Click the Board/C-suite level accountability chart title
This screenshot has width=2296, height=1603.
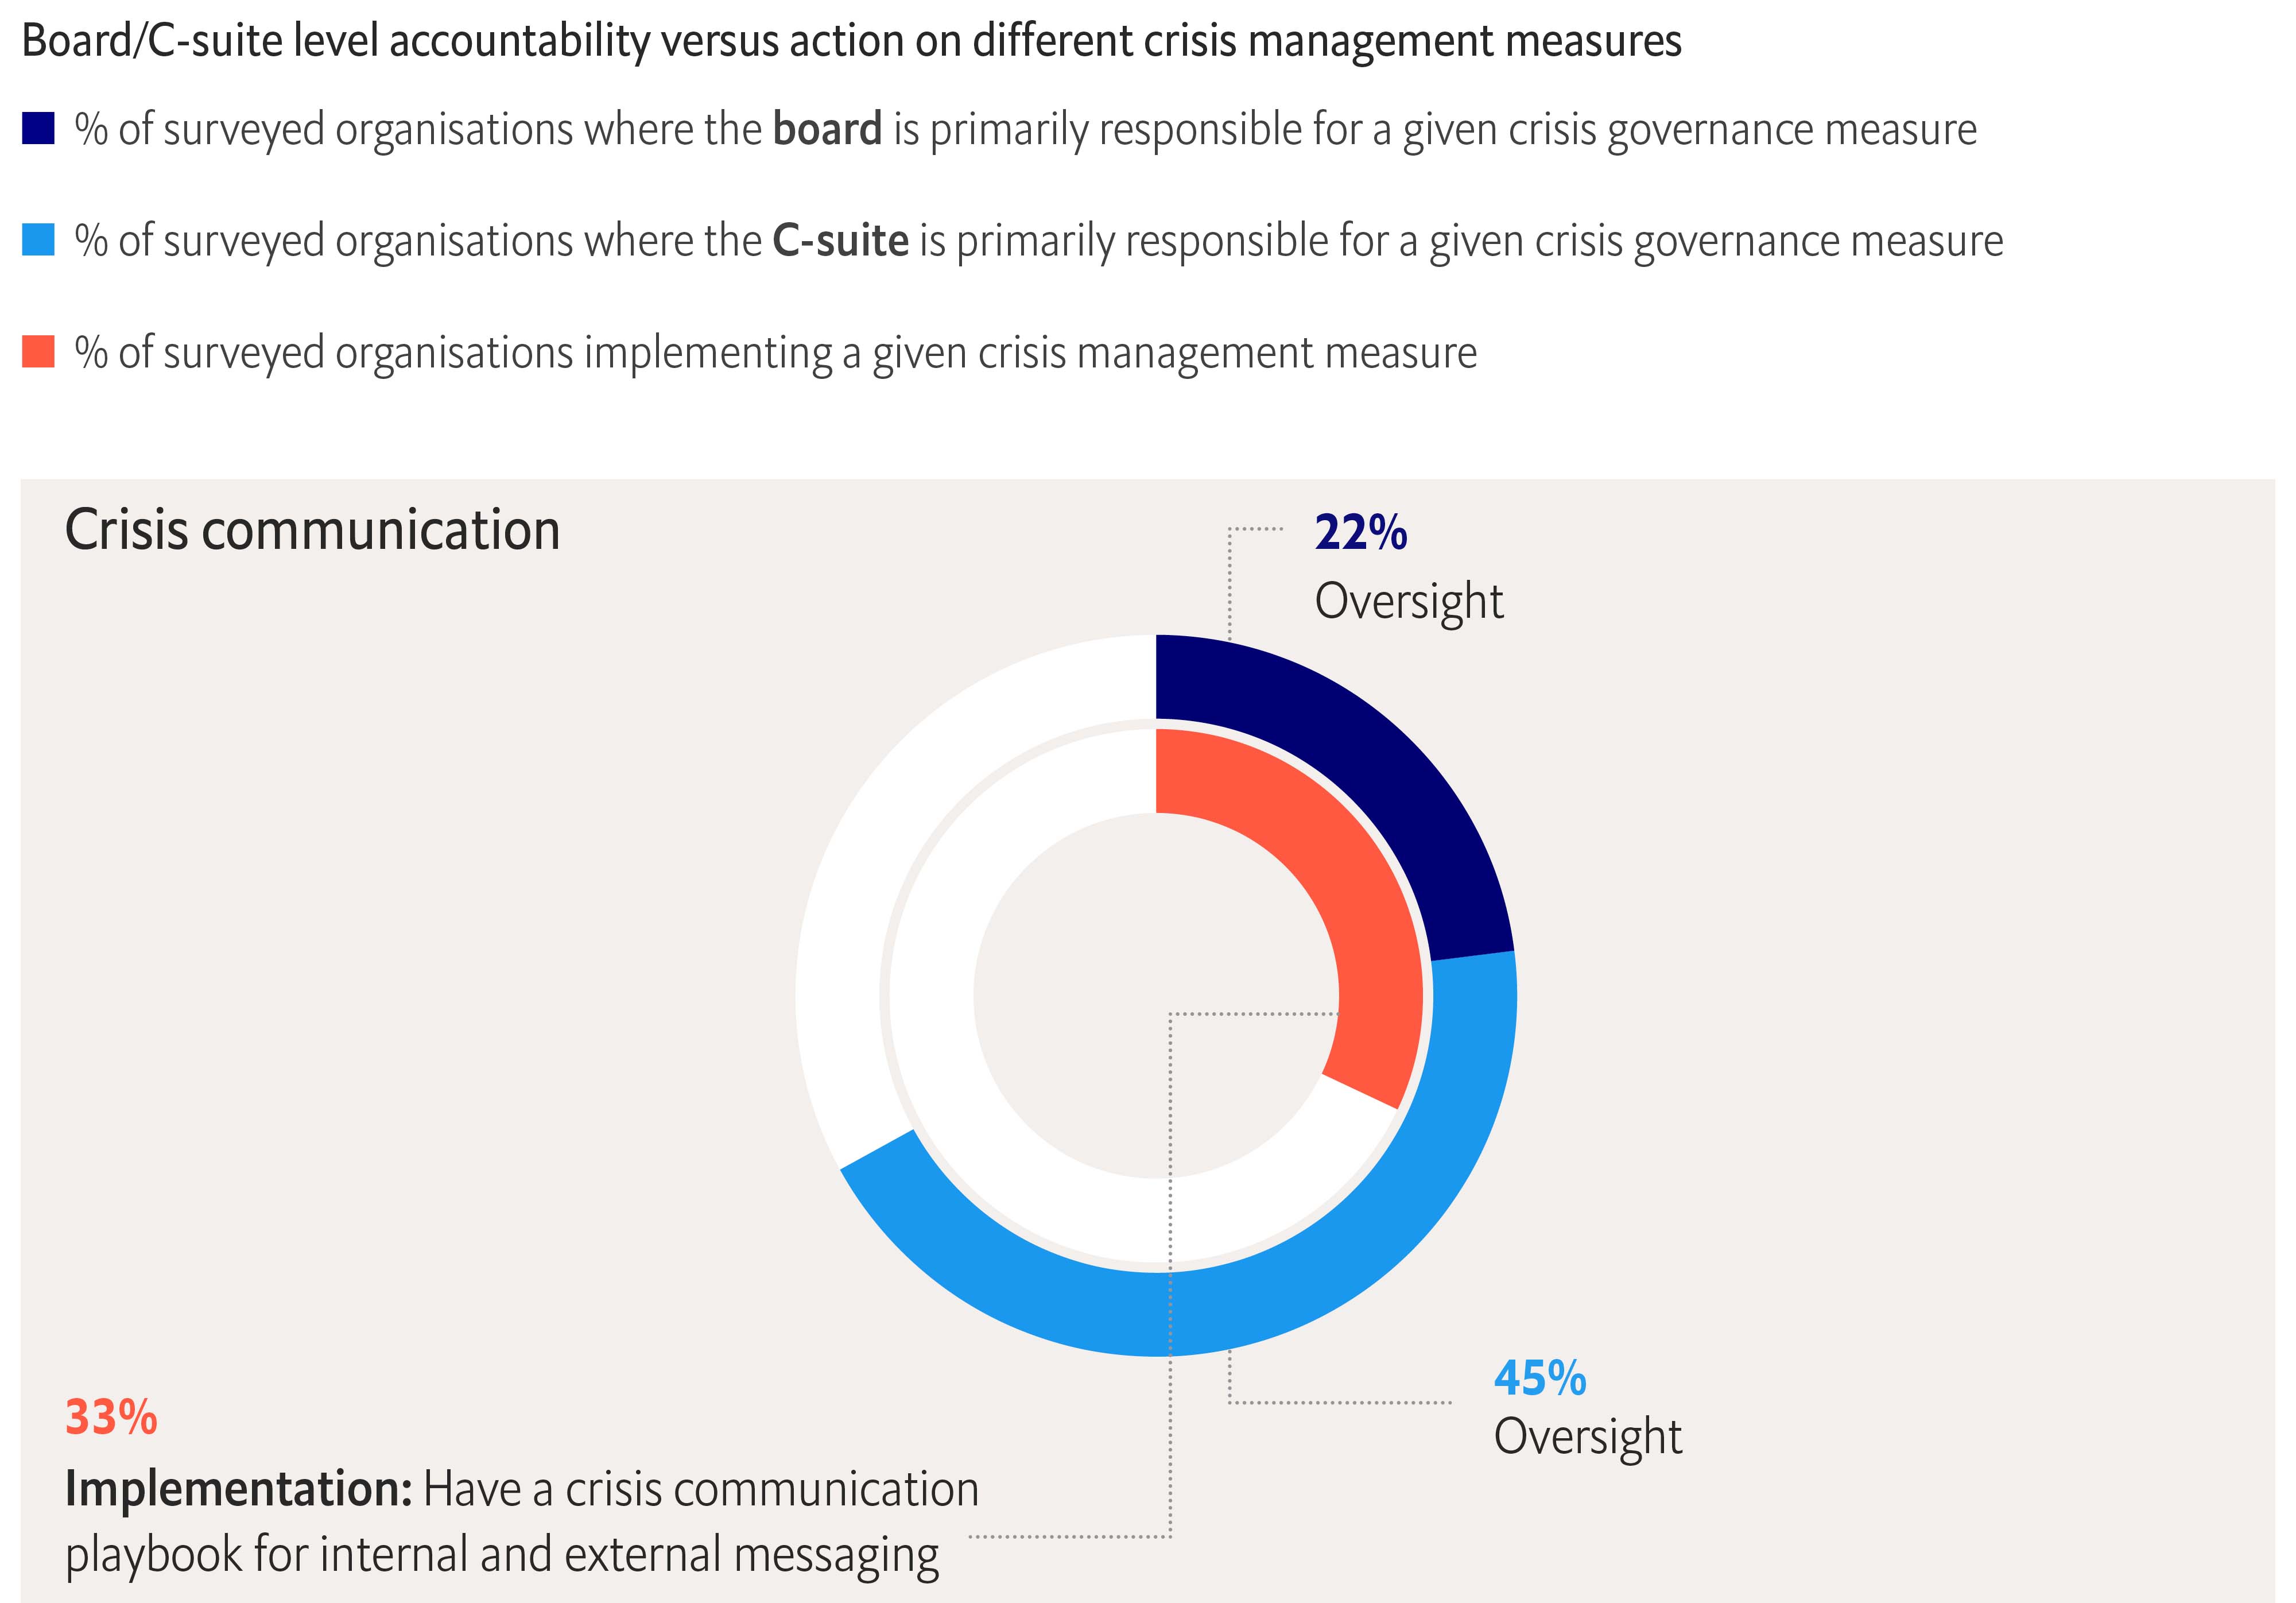coord(851,41)
